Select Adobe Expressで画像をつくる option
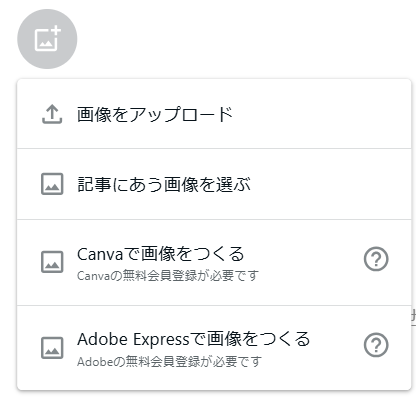Viewport: 416px width, 398px height. (x=214, y=347)
